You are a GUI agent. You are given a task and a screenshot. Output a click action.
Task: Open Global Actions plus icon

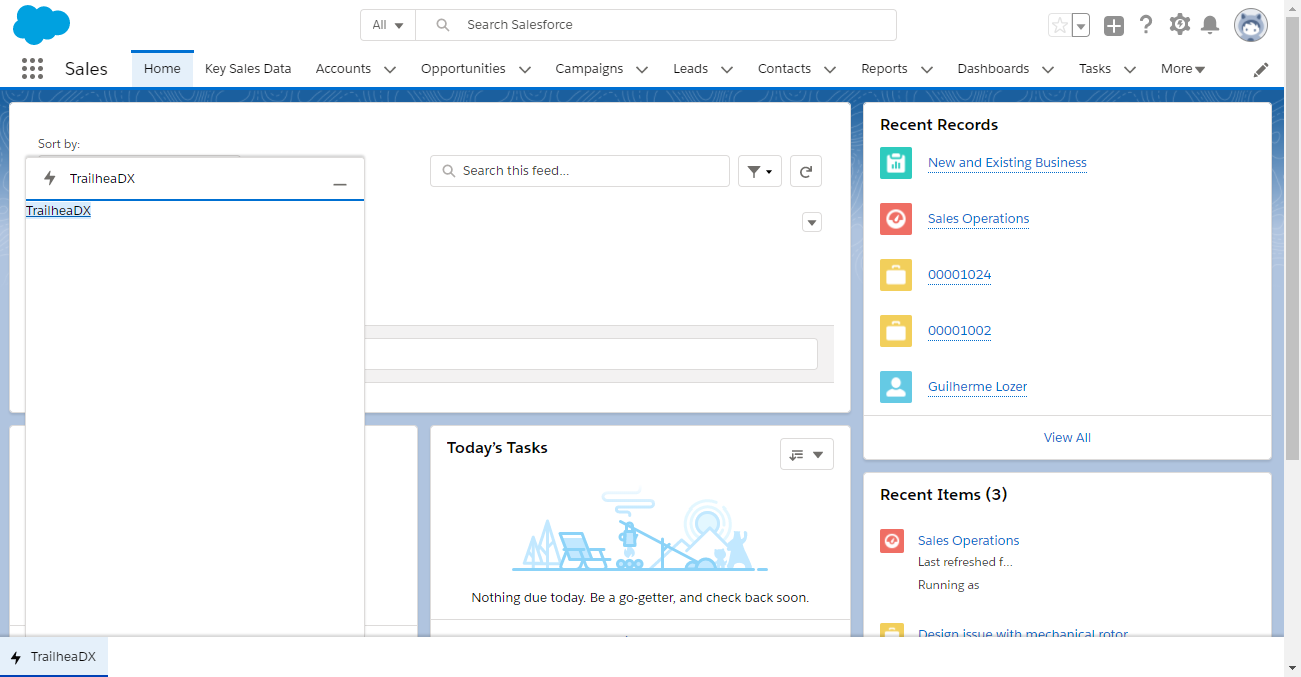click(1113, 26)
